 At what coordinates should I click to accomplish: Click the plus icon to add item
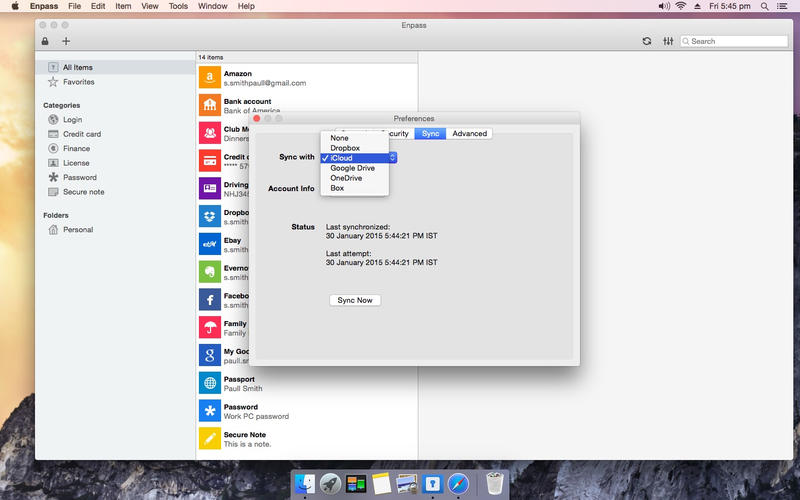pos(66,41)
